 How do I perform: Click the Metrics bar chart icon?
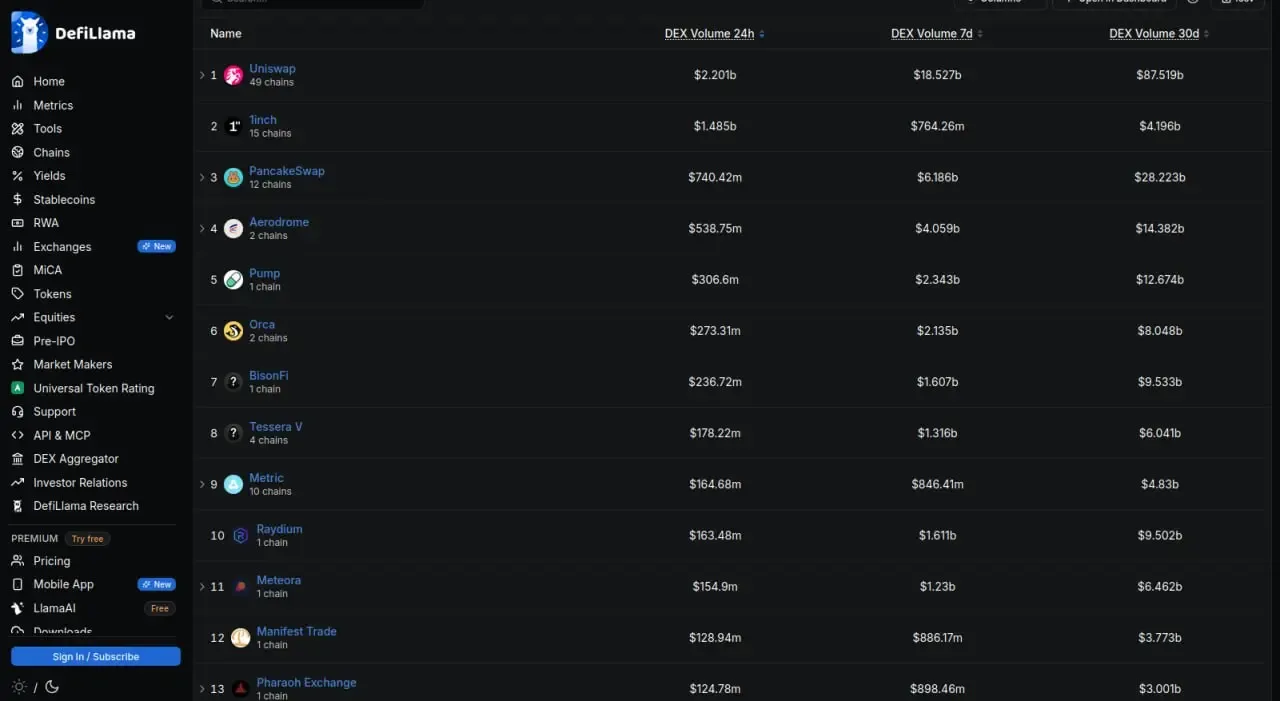[x=17, y=105]
